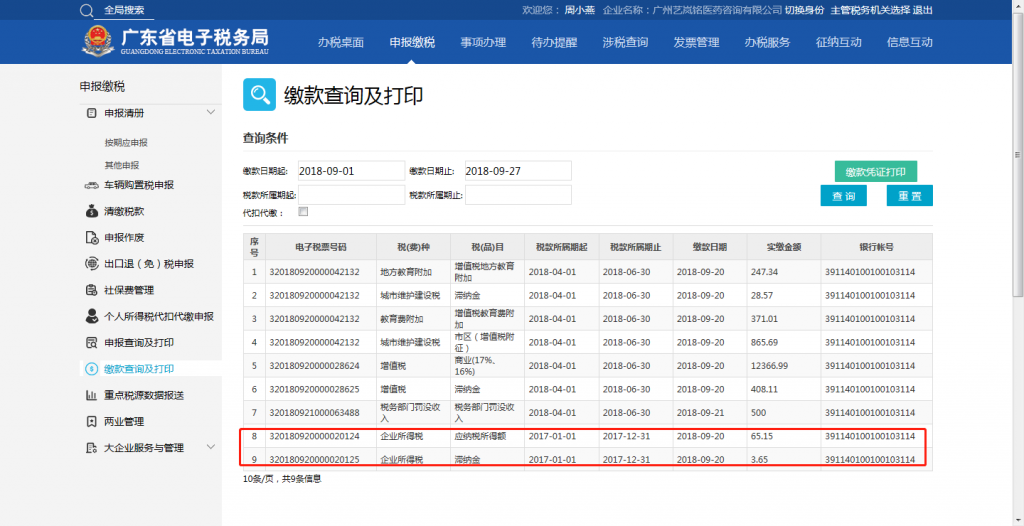The image size is (1024, 526).
Task: Click the 退出 link
Action: [922, 10]
